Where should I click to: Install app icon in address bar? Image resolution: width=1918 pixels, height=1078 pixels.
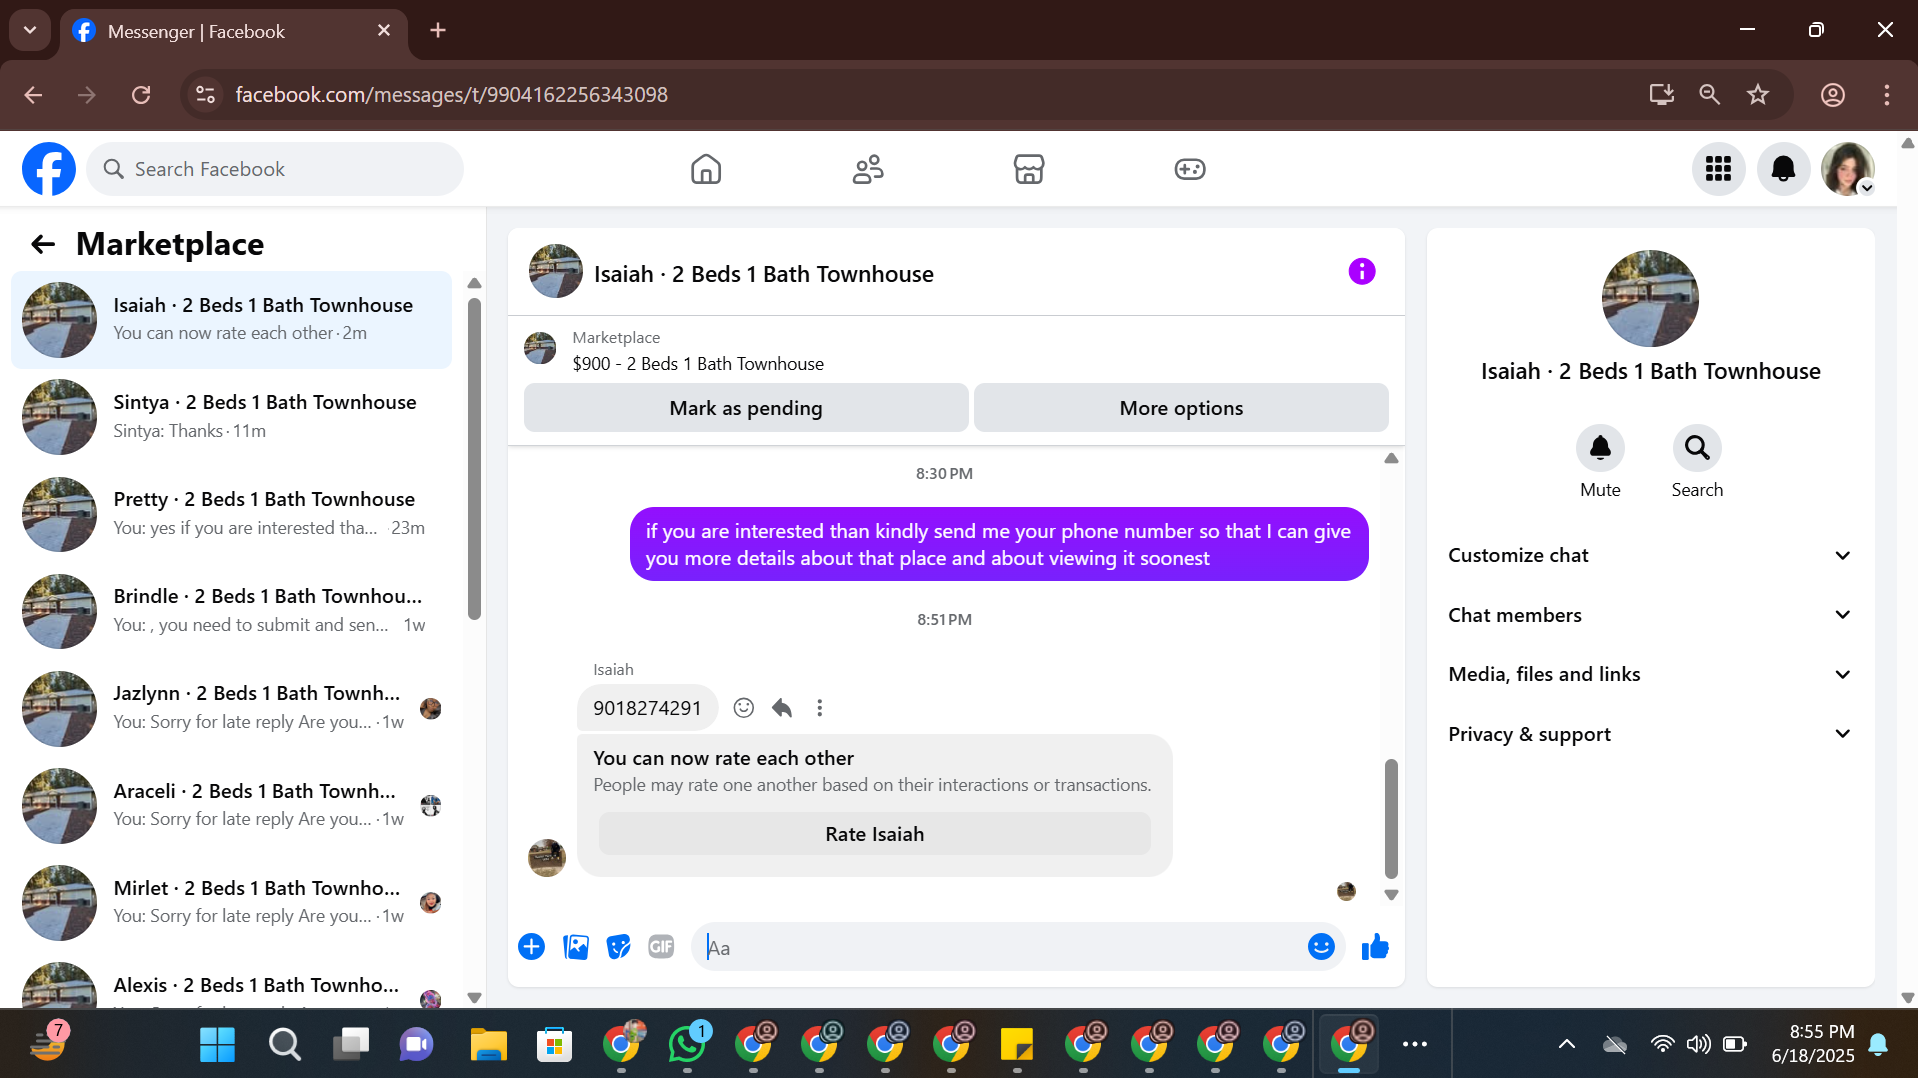tap(1662, 95)
